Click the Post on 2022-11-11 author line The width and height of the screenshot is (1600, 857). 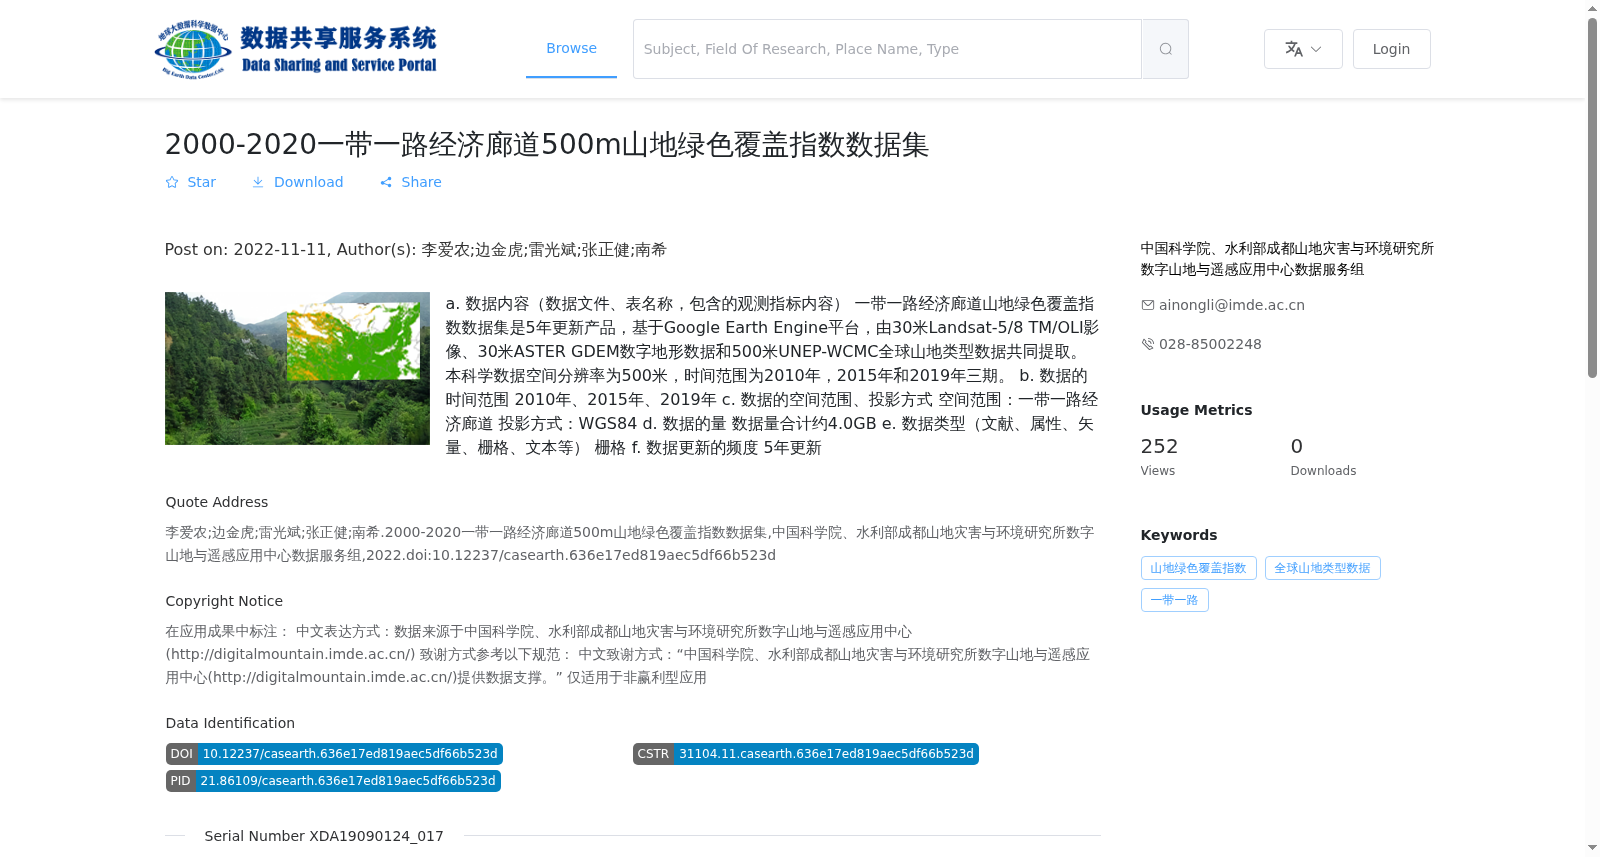[x=415, y=250]
